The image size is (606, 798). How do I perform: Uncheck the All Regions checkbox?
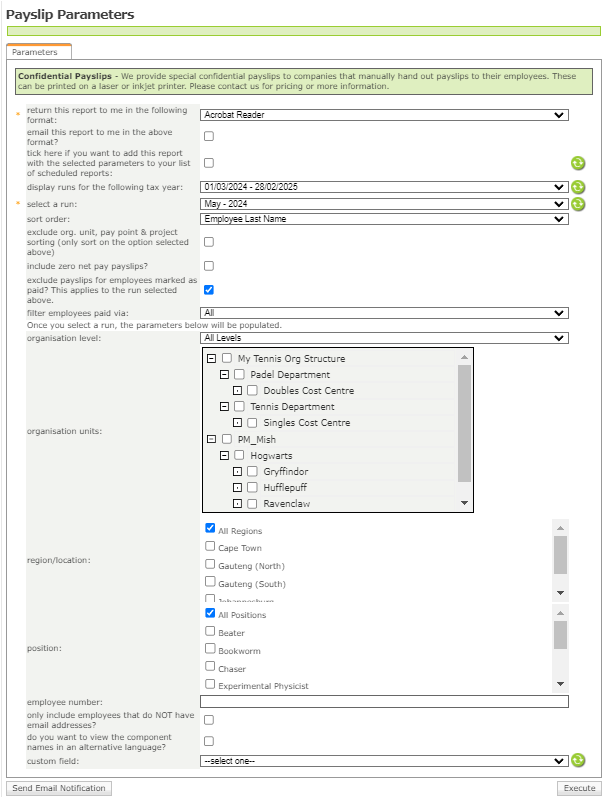point(210,528)
